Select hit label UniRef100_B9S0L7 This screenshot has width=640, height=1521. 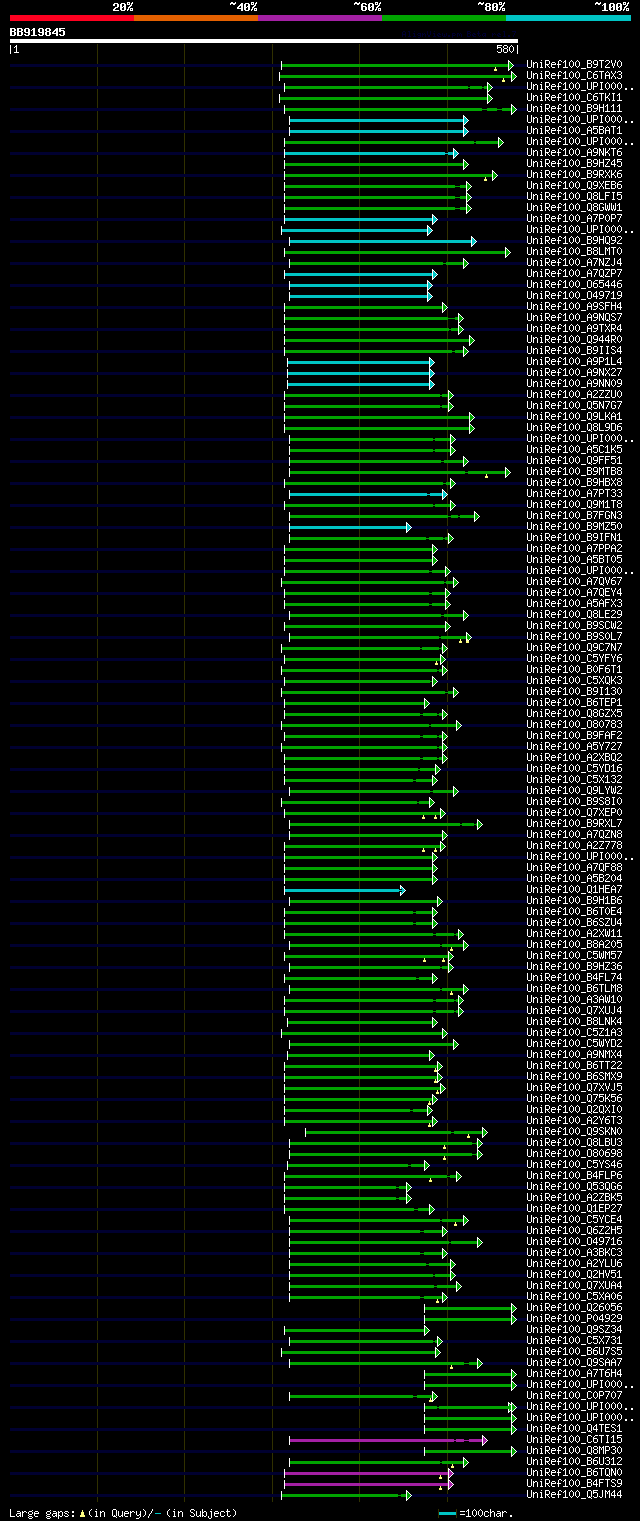(574, 636)
